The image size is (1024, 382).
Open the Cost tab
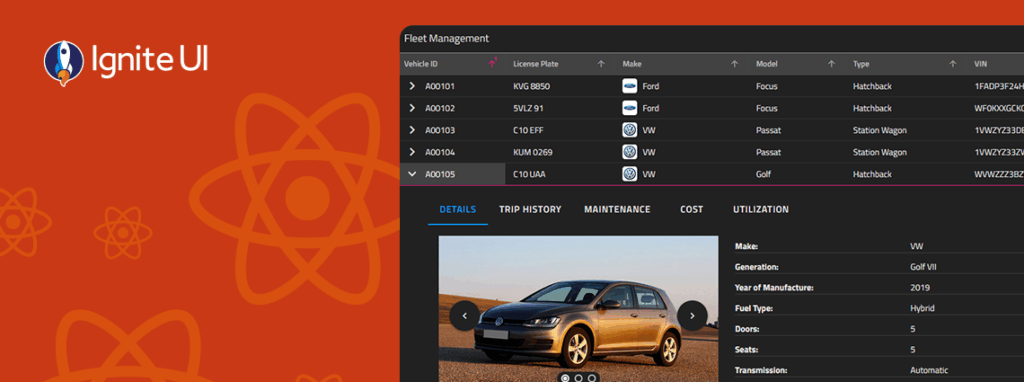point(692,210)
